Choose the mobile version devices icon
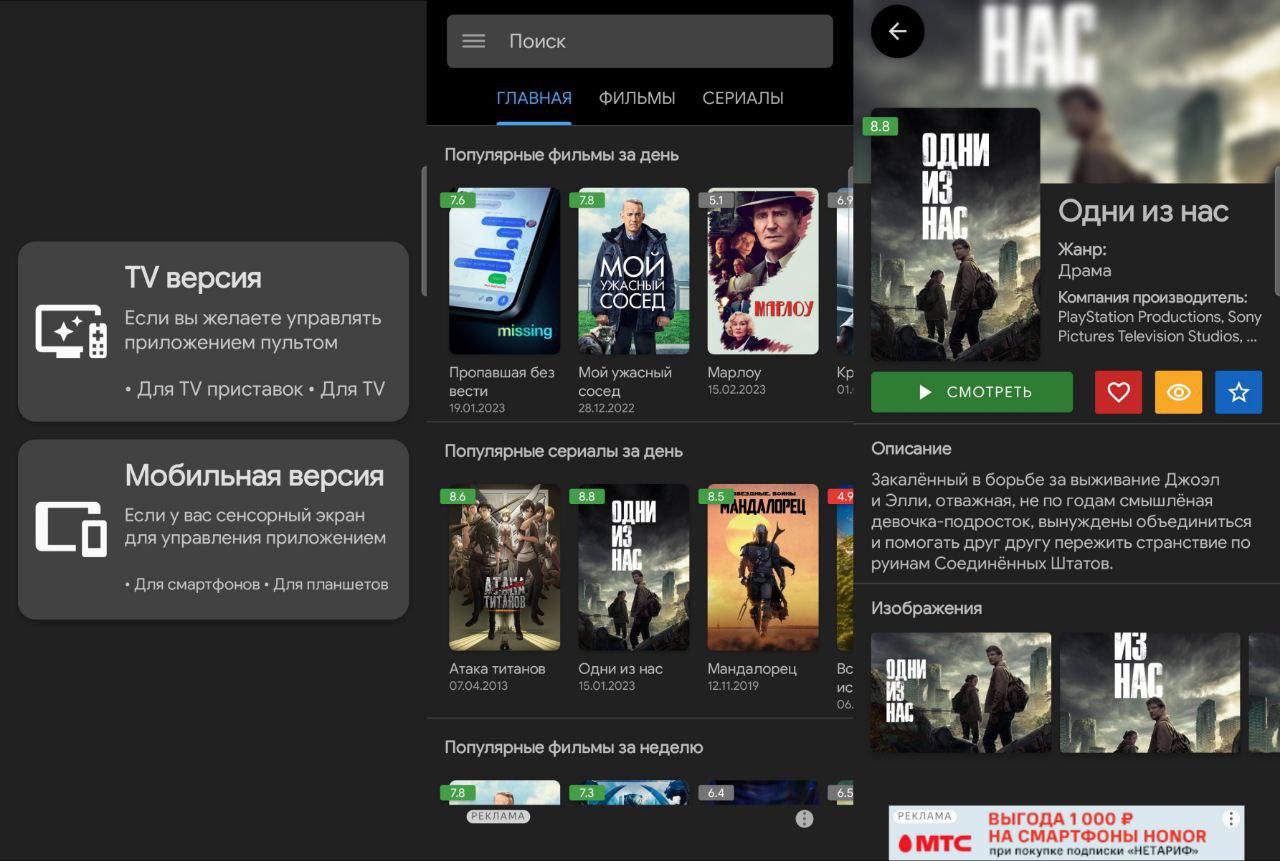The image size is (1280, 861). pos(71,528)
